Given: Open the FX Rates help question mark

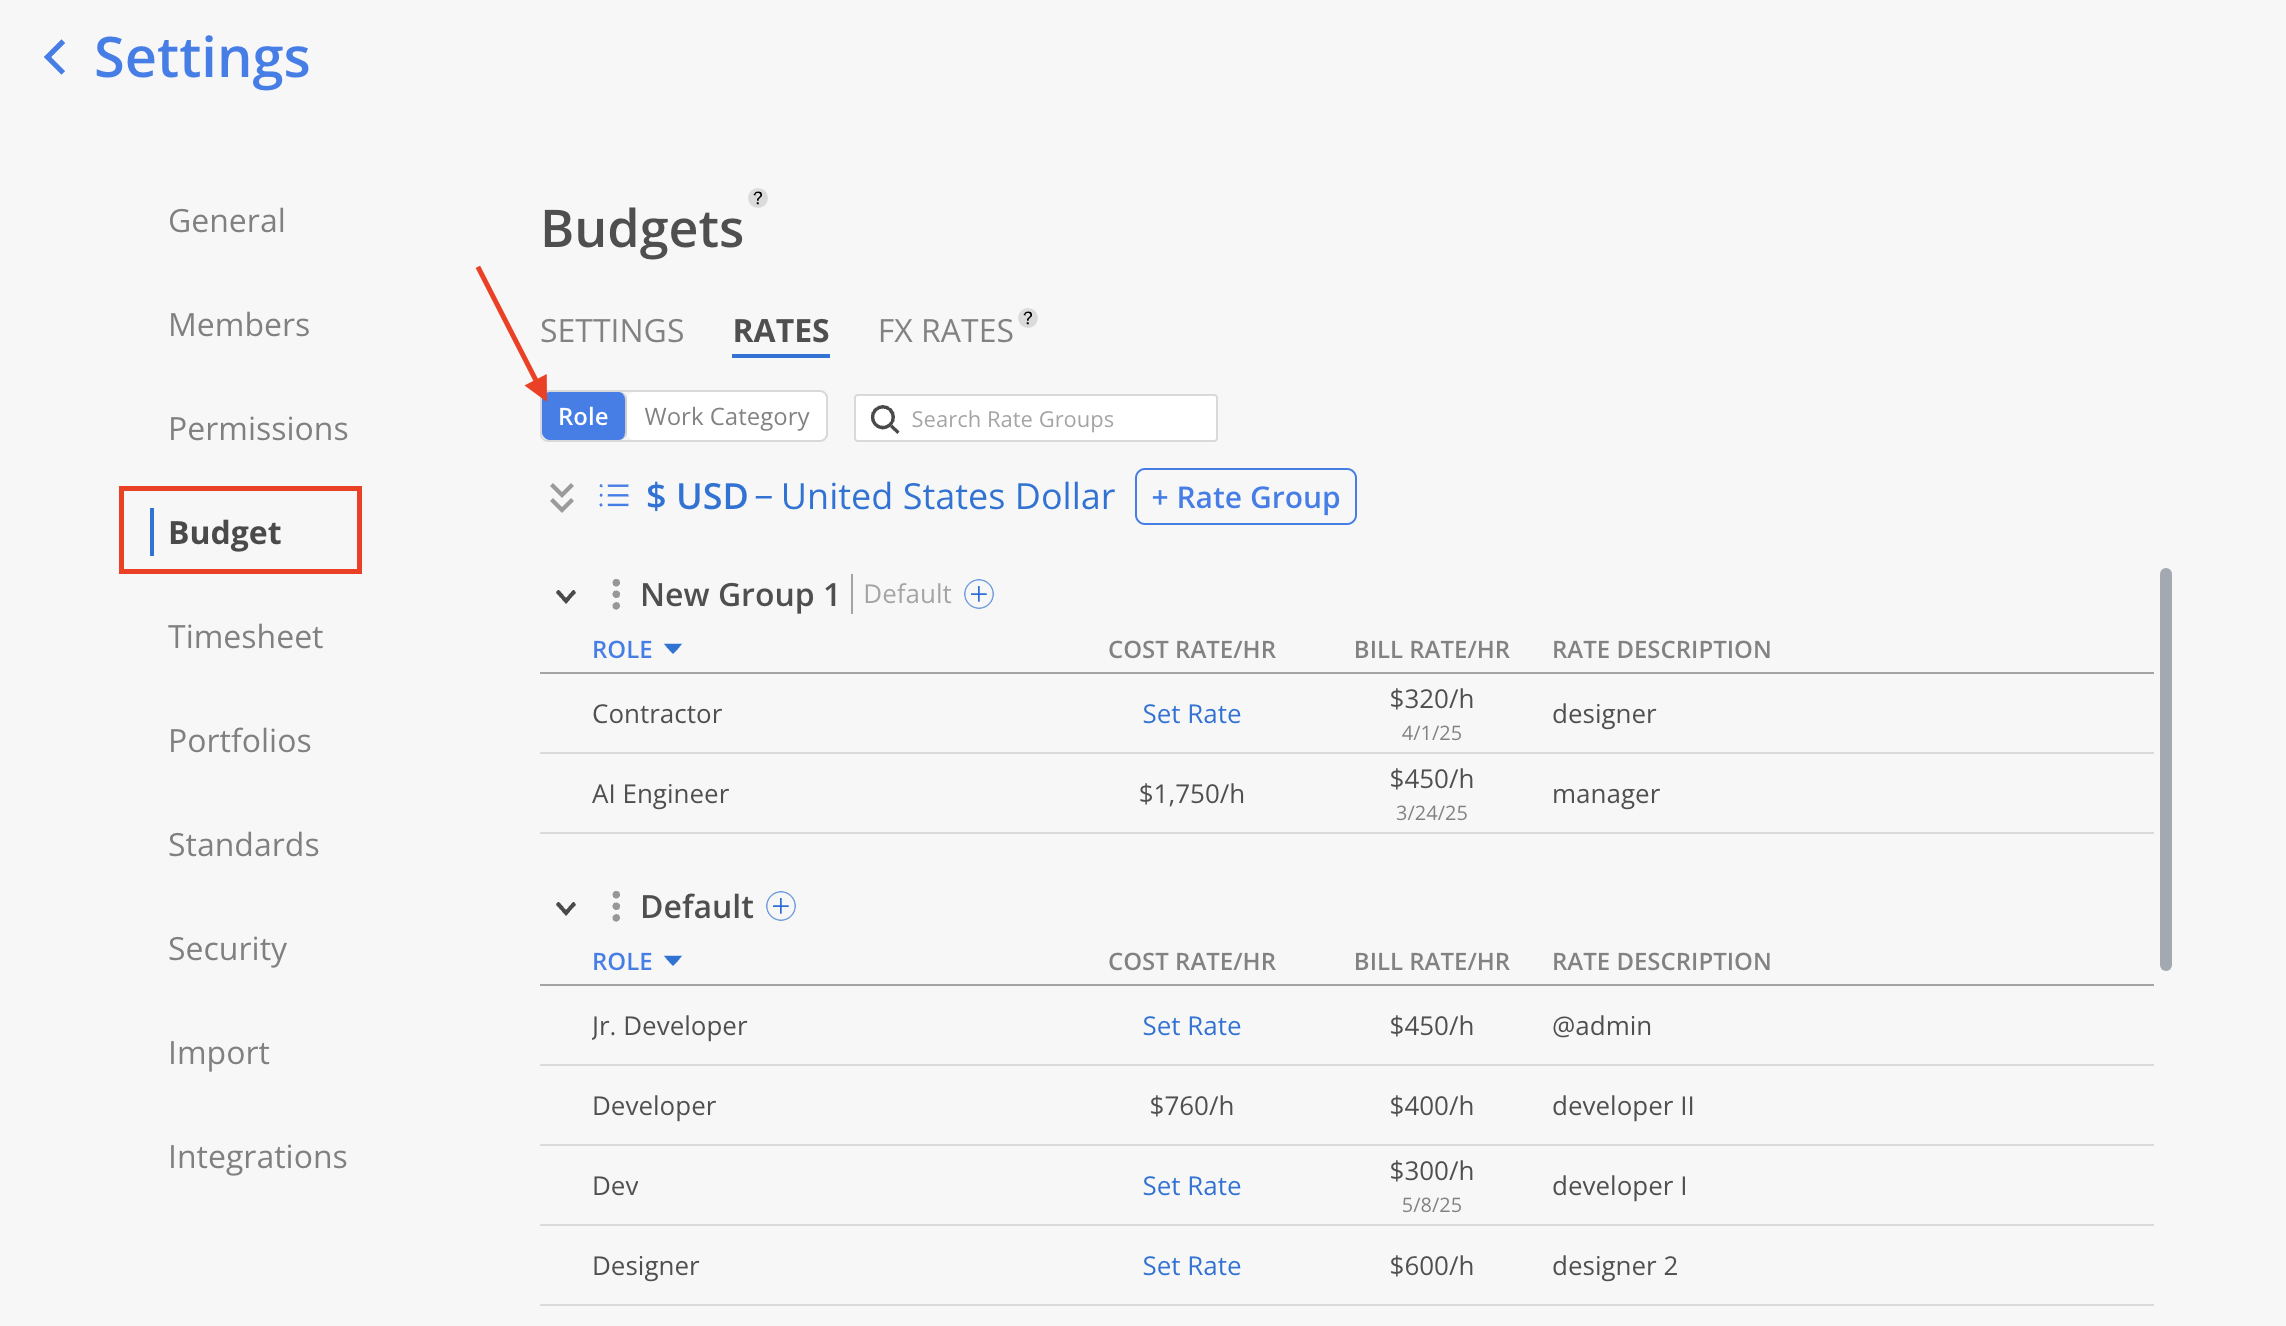Looking at the screenshot, I should pyautogui.click(x=1028, y=318).
